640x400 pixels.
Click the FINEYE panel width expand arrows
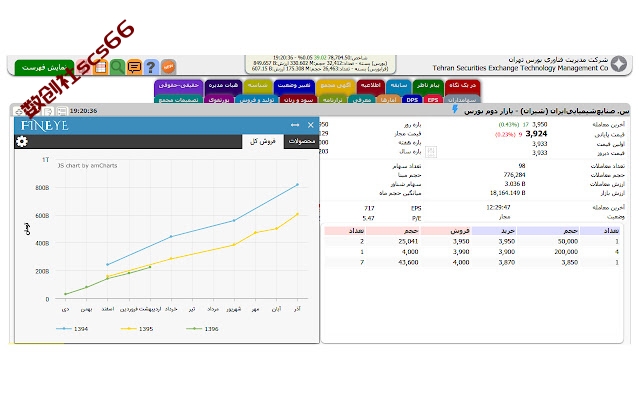(295, 125)
